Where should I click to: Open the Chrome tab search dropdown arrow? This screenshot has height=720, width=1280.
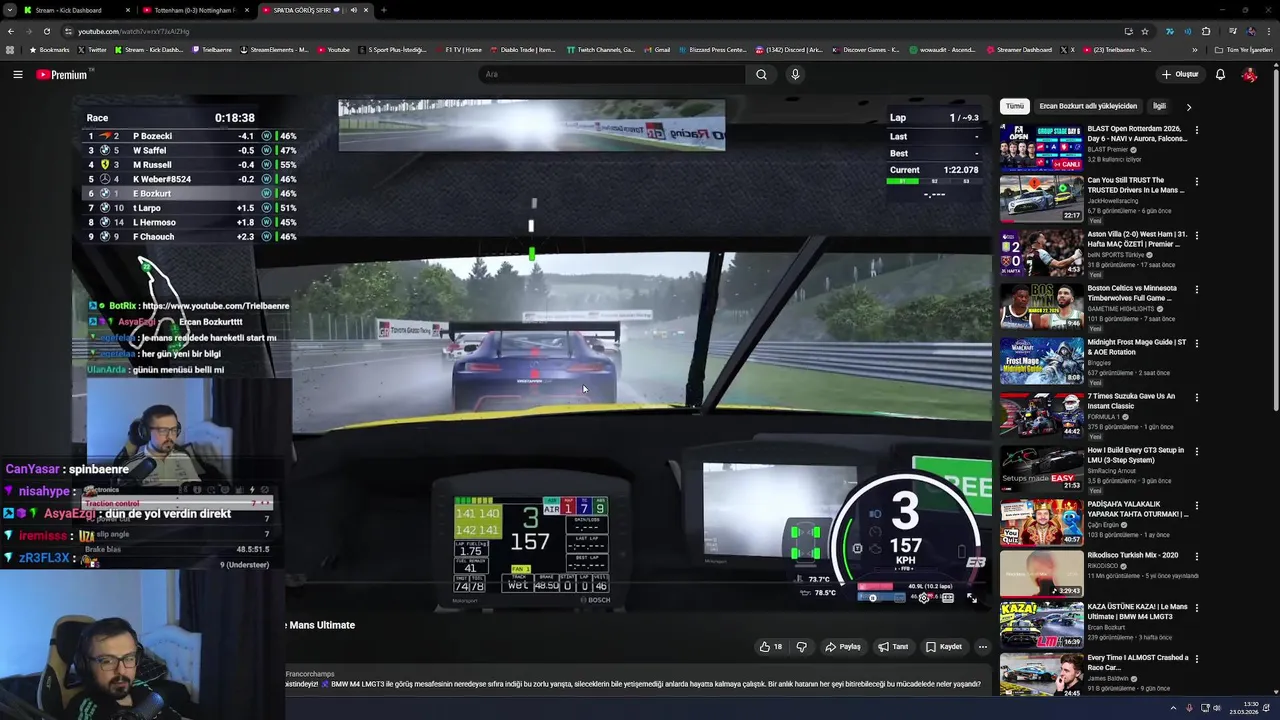8,10
